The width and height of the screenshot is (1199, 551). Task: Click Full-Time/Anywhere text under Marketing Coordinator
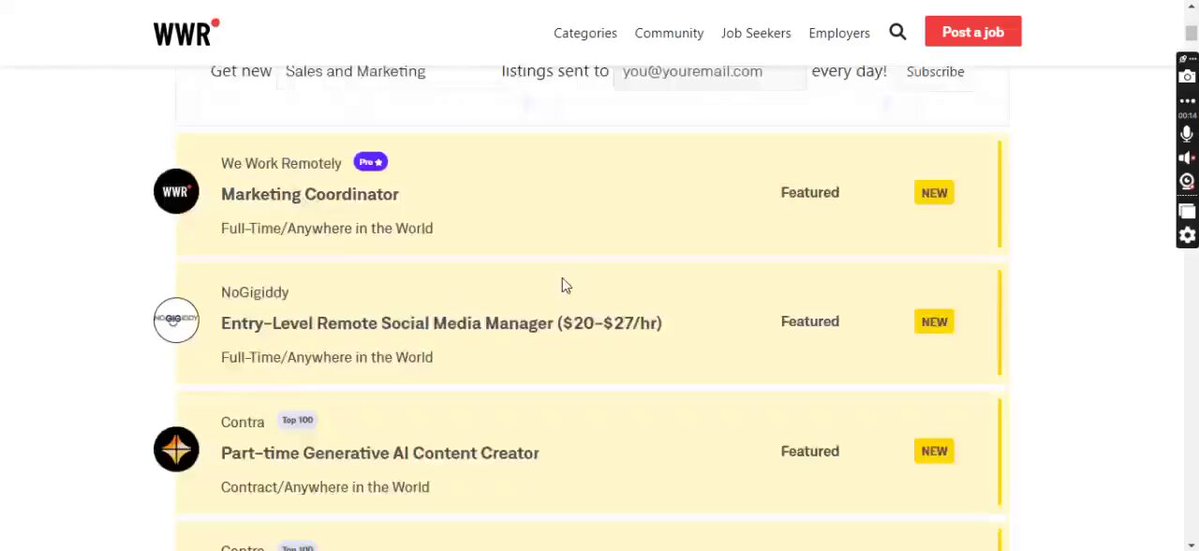click(x=327, y=229)
